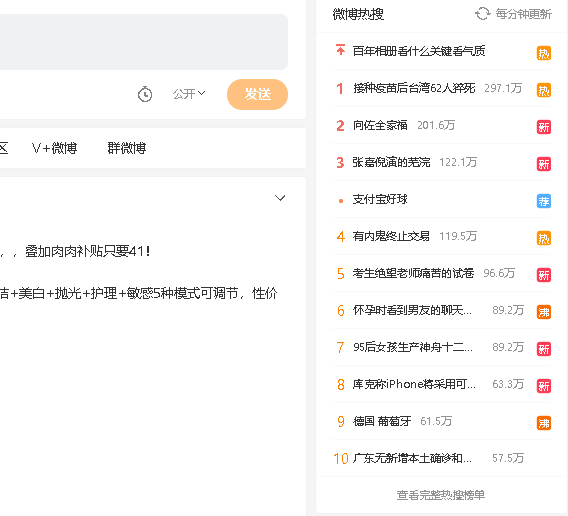Click the 新 badge beside 向佐全家福
The width and height of the screenshot is (568, 516).
[544, 127]
